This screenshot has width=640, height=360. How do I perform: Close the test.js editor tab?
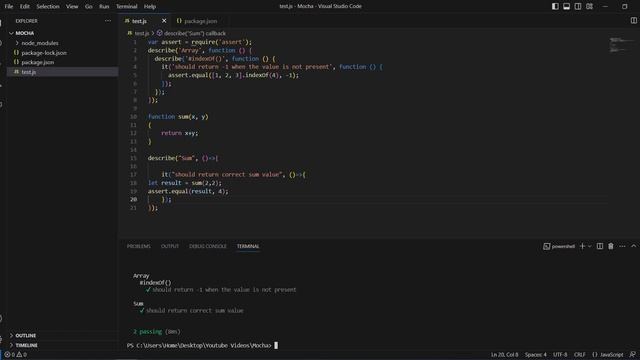tap(164, 21)
